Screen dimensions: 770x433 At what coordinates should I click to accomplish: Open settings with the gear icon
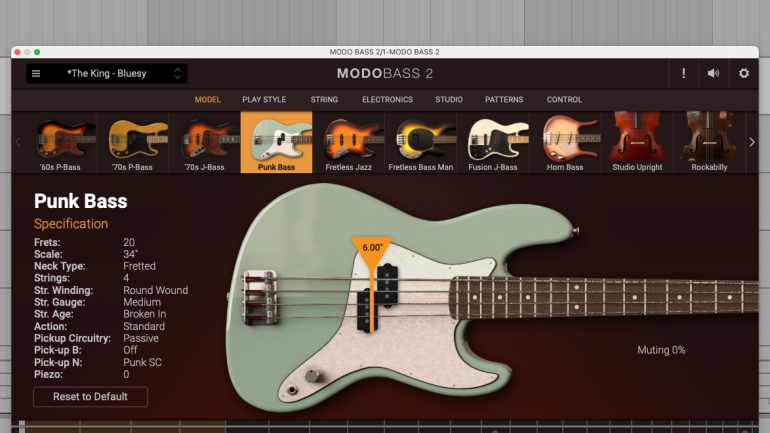point(743,74)
